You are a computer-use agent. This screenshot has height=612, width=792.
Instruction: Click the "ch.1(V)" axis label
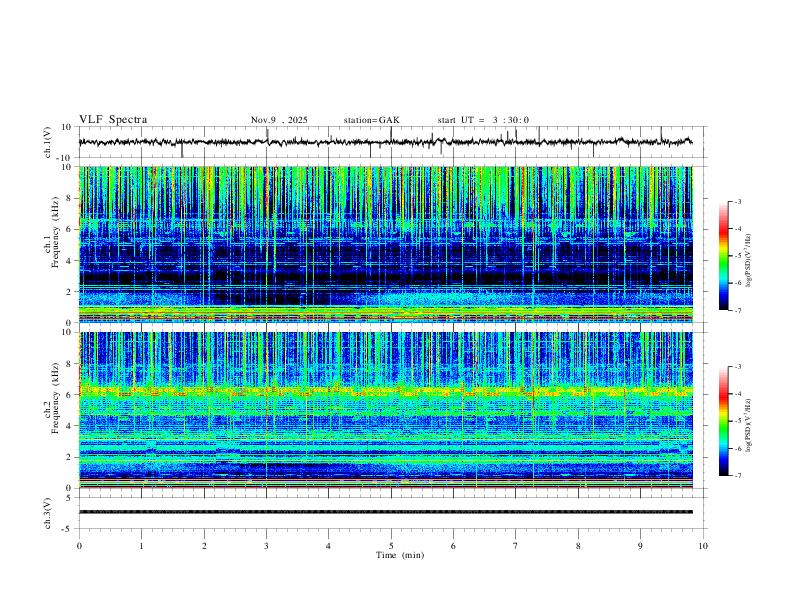click(x=48, y=142)
